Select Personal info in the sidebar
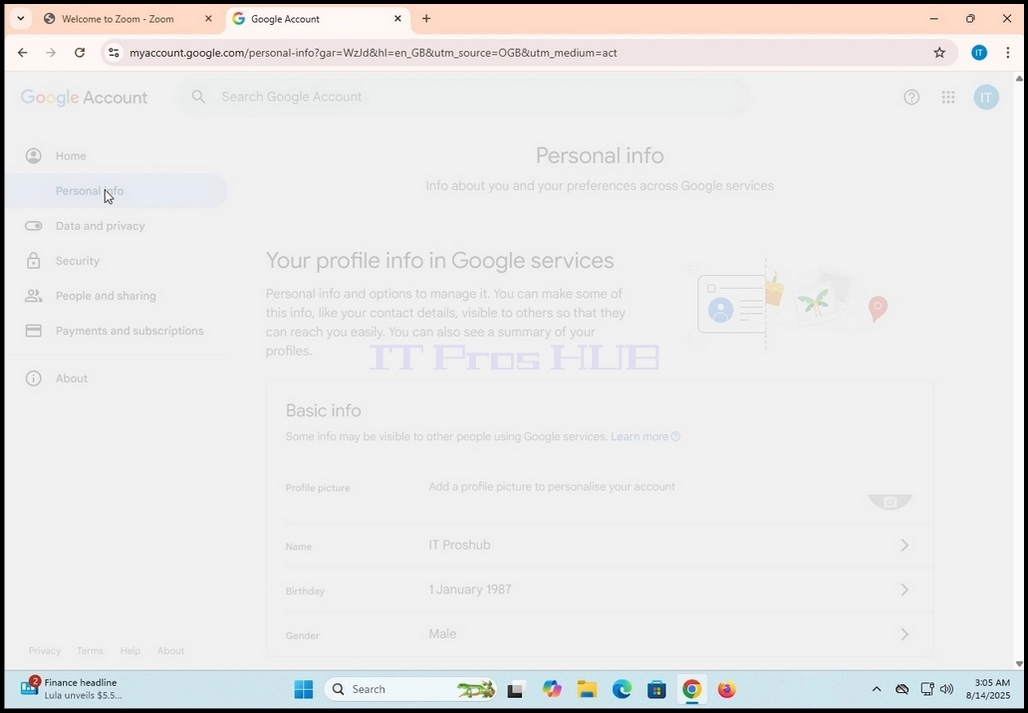This screenshot has width=1028, height=713. pos(116,191)
